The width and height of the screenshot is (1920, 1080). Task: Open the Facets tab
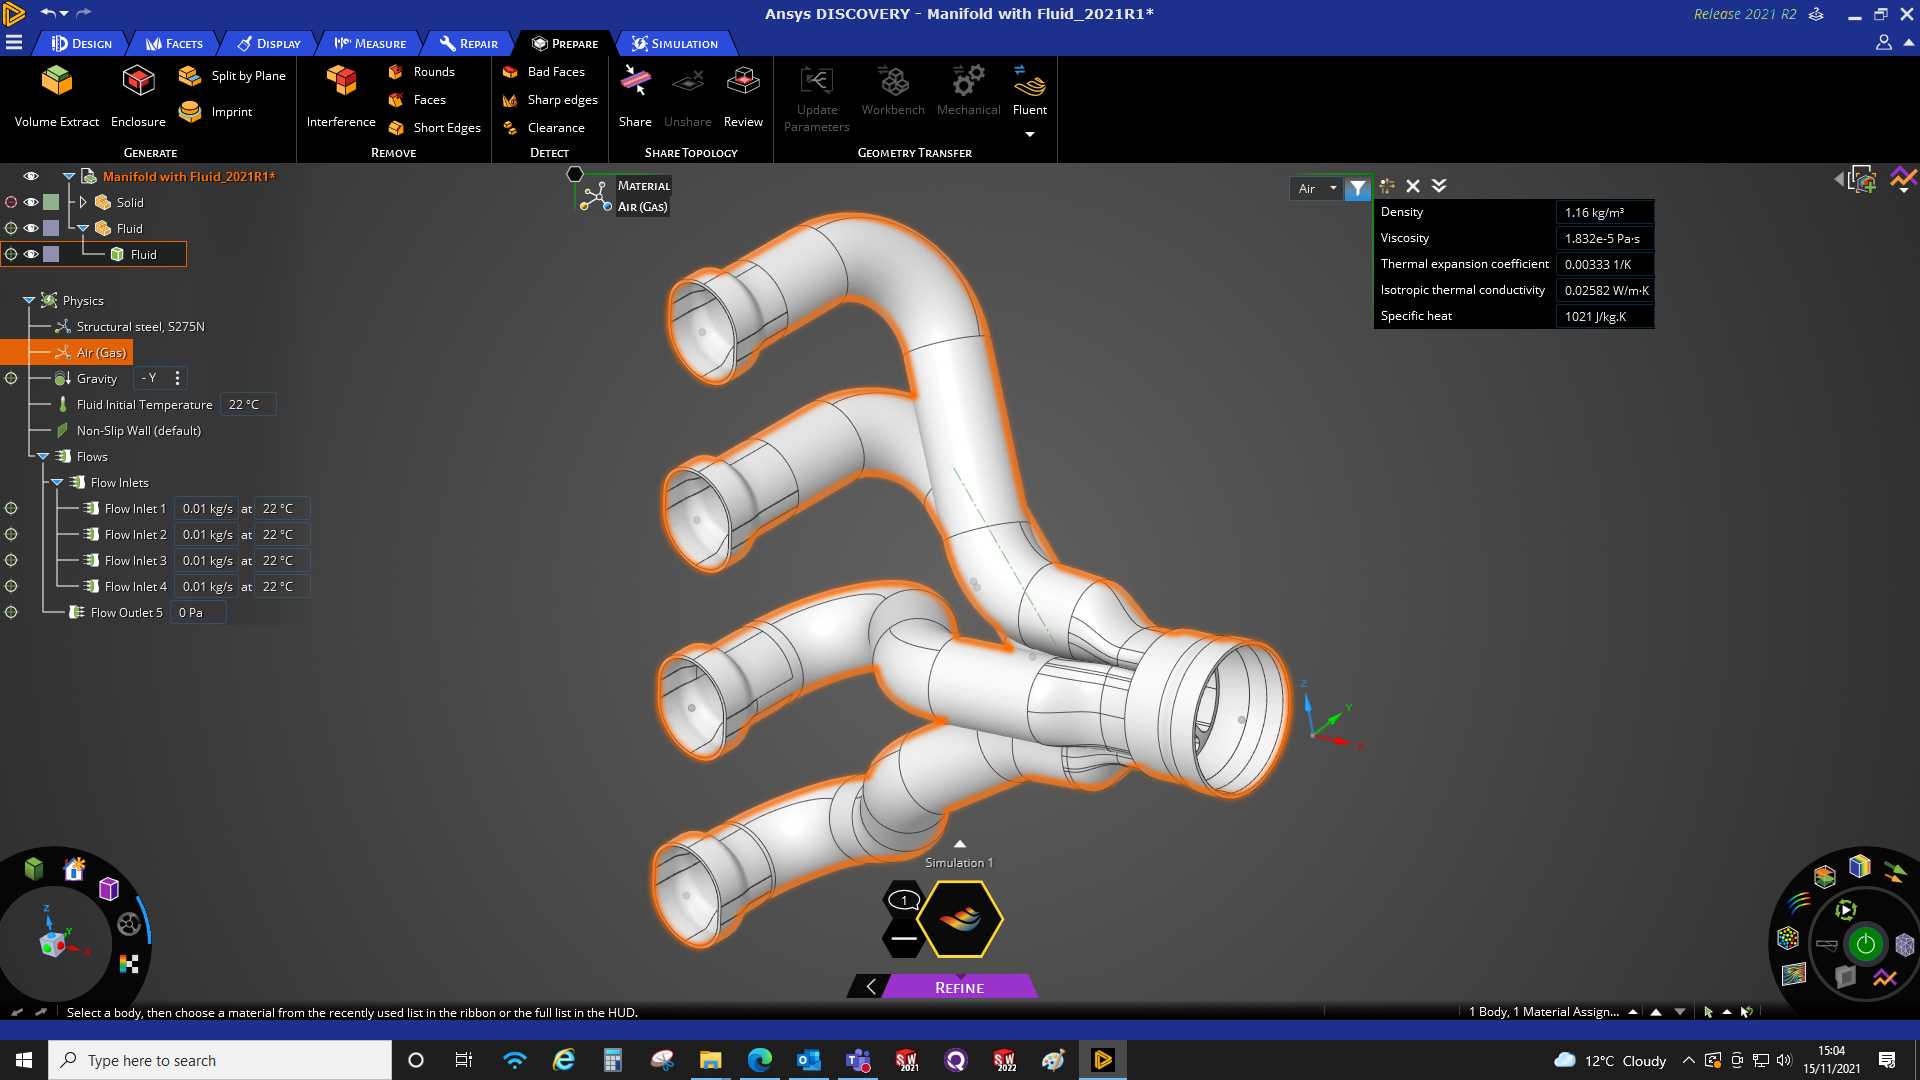tap(174, 43)
